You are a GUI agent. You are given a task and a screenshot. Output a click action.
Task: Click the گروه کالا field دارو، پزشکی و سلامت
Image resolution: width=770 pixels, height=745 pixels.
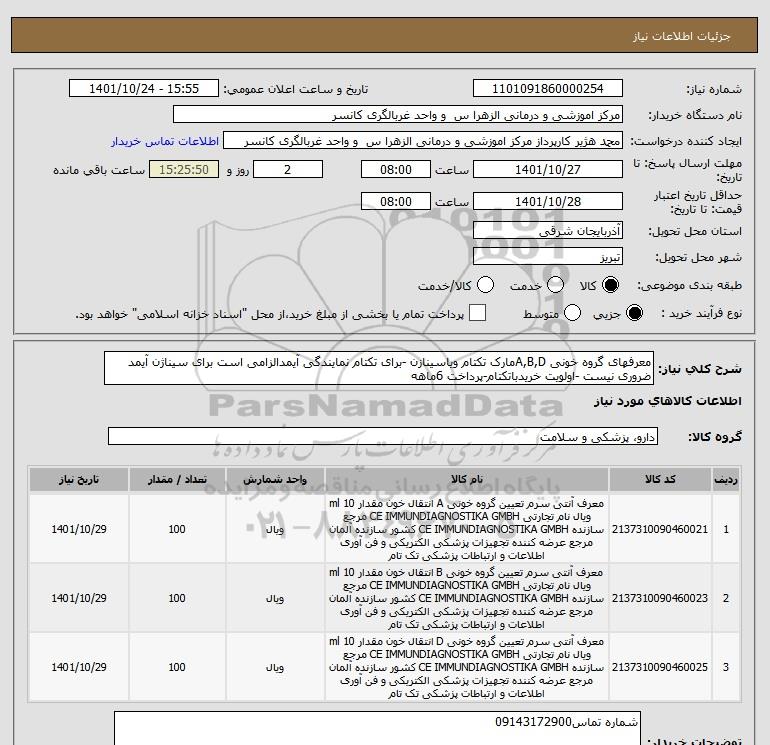383,436
